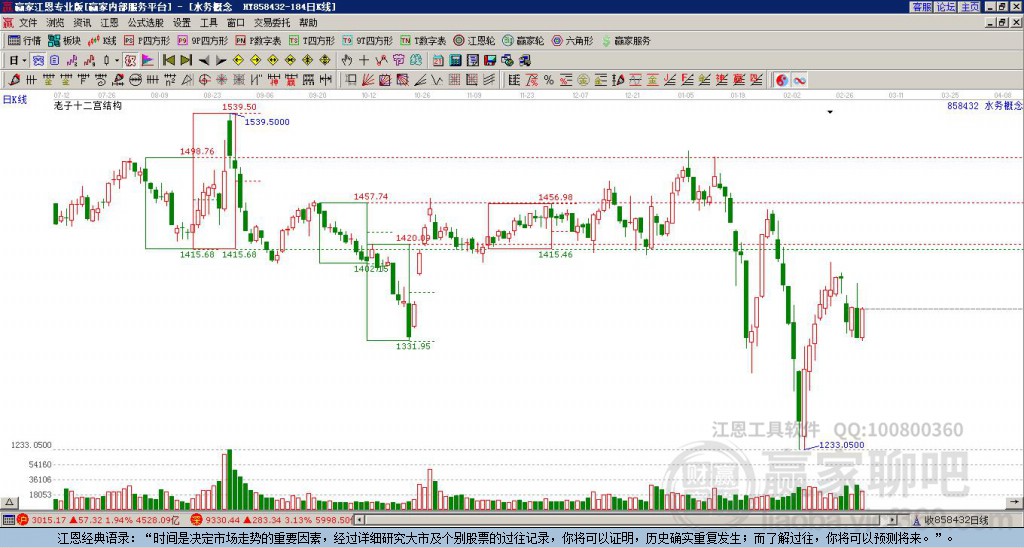Click the jump-to-last-bar arrow icon
The image size is (1024, 548).
pos(186,60)
